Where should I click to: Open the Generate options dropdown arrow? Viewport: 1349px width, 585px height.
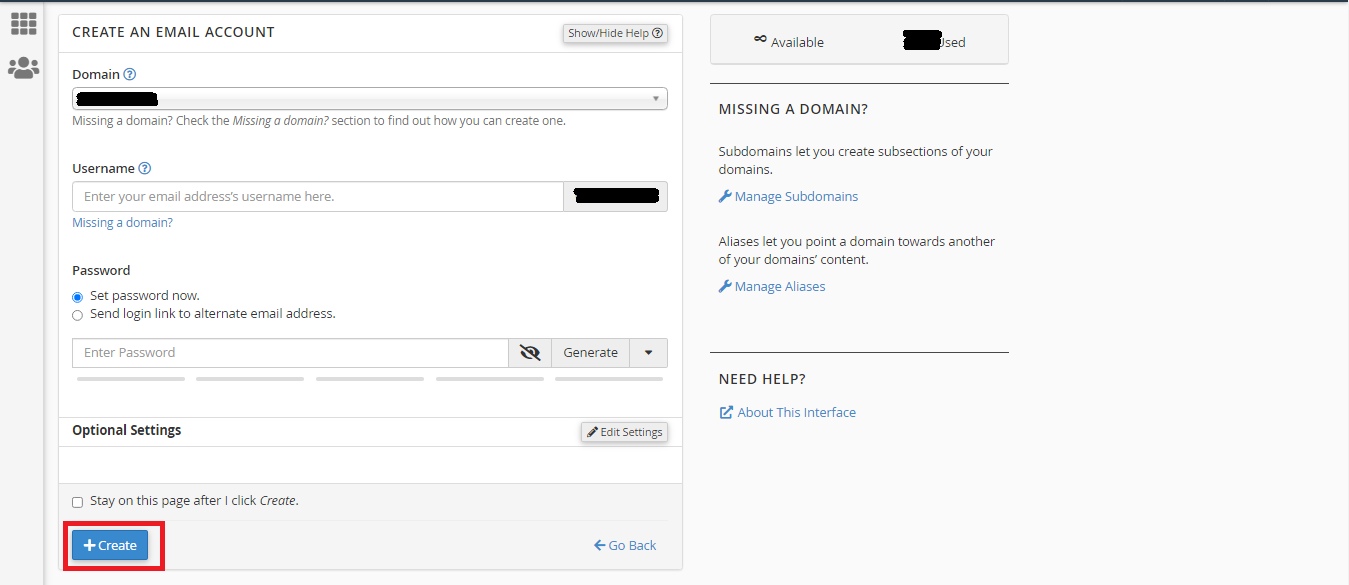click(x=649, y=353)
